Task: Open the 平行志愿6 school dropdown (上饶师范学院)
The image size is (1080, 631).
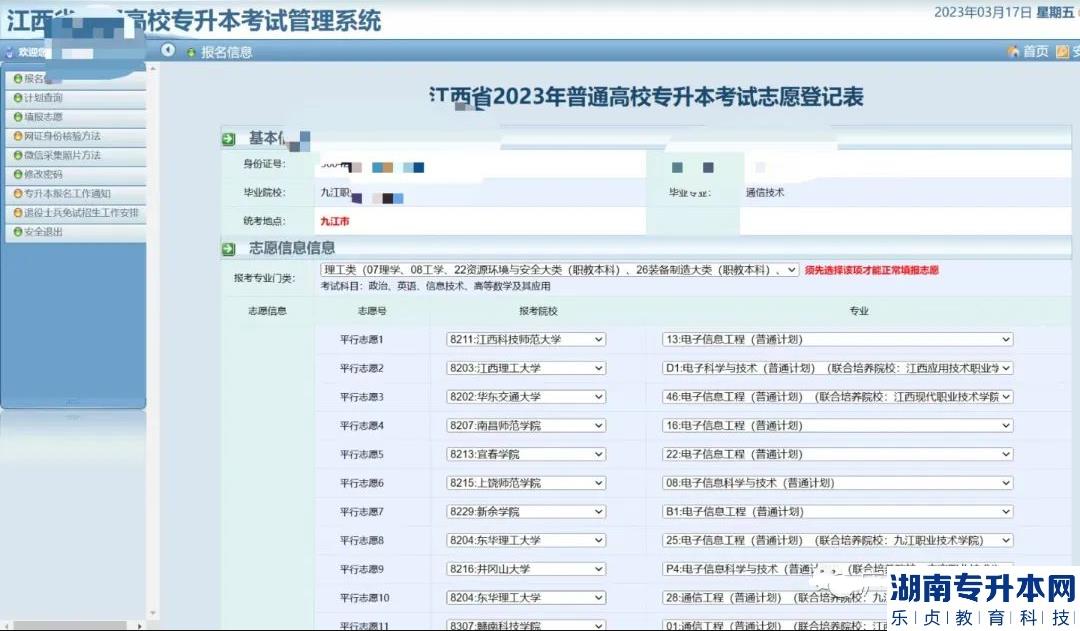Action: point(526,483)
